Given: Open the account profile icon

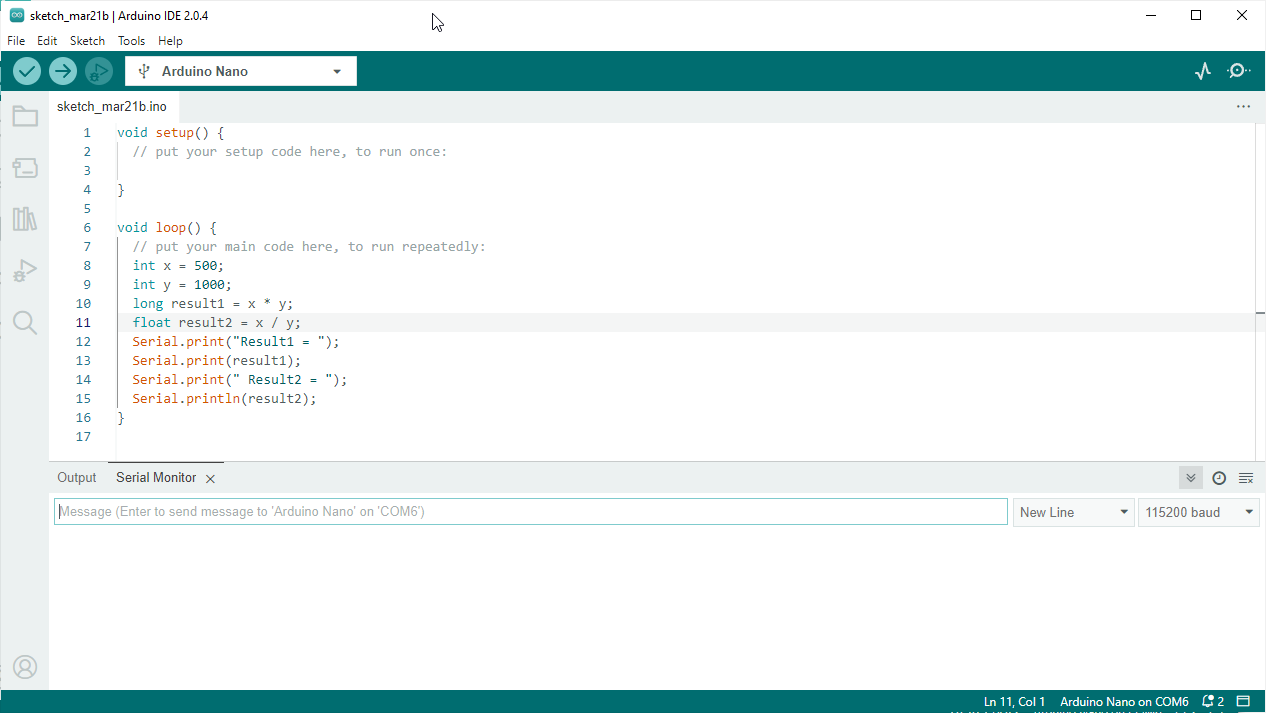Looking at the screenshot, I should coord(25,667).
